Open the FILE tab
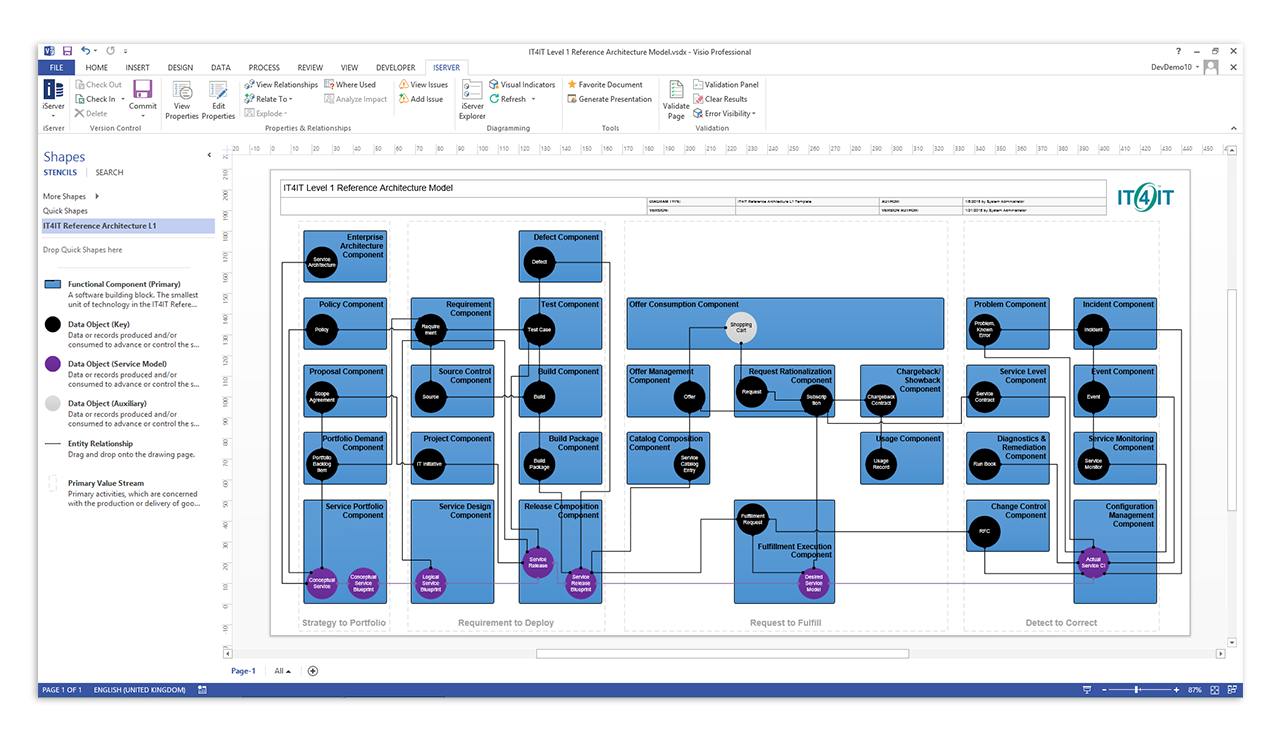 tap(56, 68)
